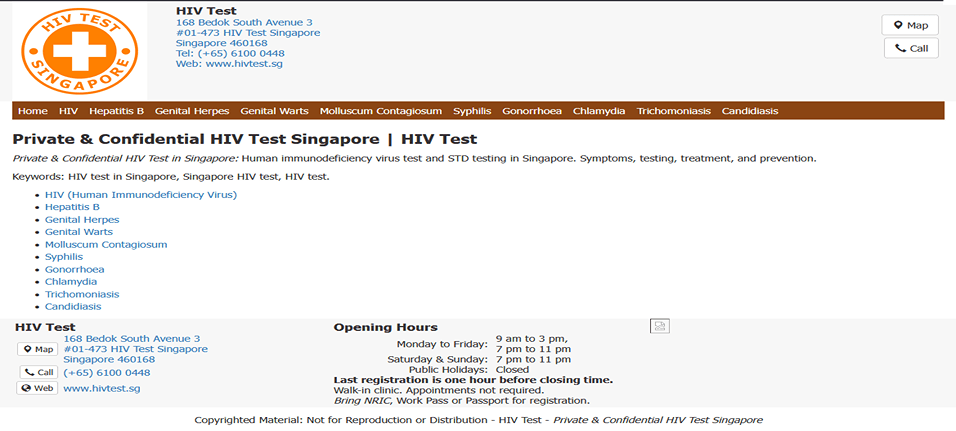Click the 'Monday to Friday:' label
Screen dimensions: 956x431
point(443,344)
